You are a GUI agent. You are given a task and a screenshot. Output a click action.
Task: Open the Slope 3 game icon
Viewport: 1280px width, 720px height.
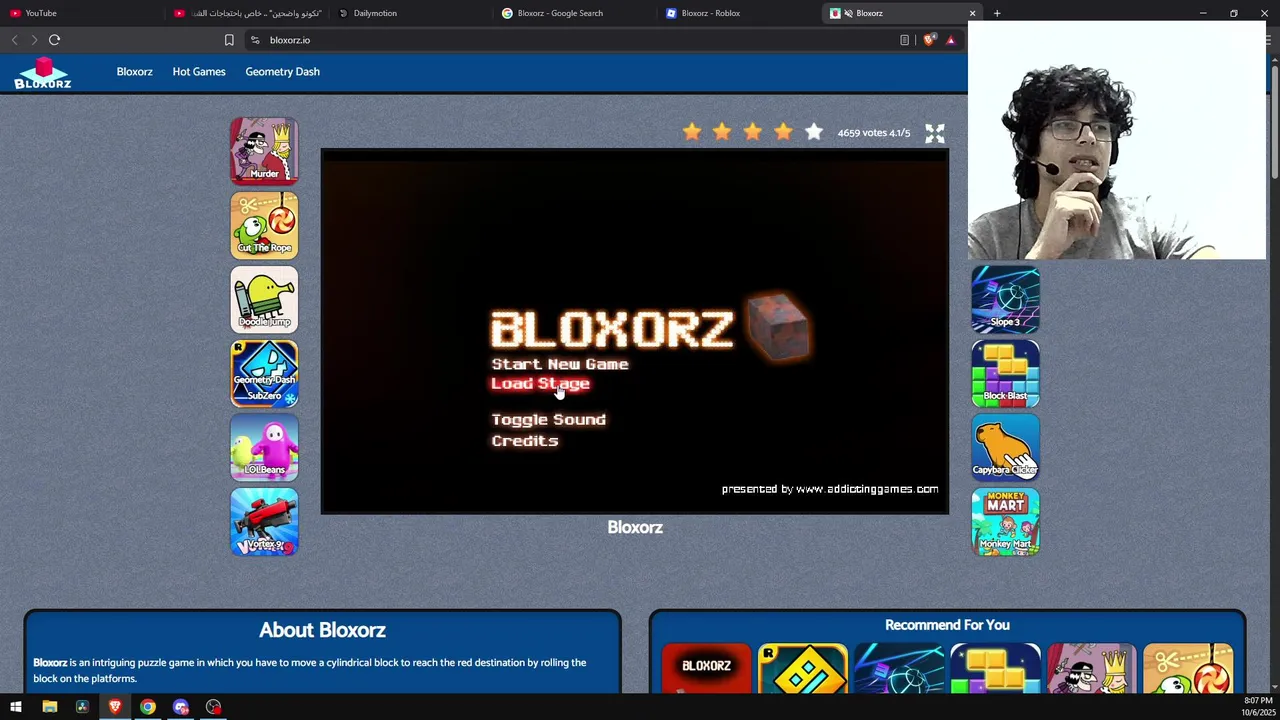(x=1005, y=299)
